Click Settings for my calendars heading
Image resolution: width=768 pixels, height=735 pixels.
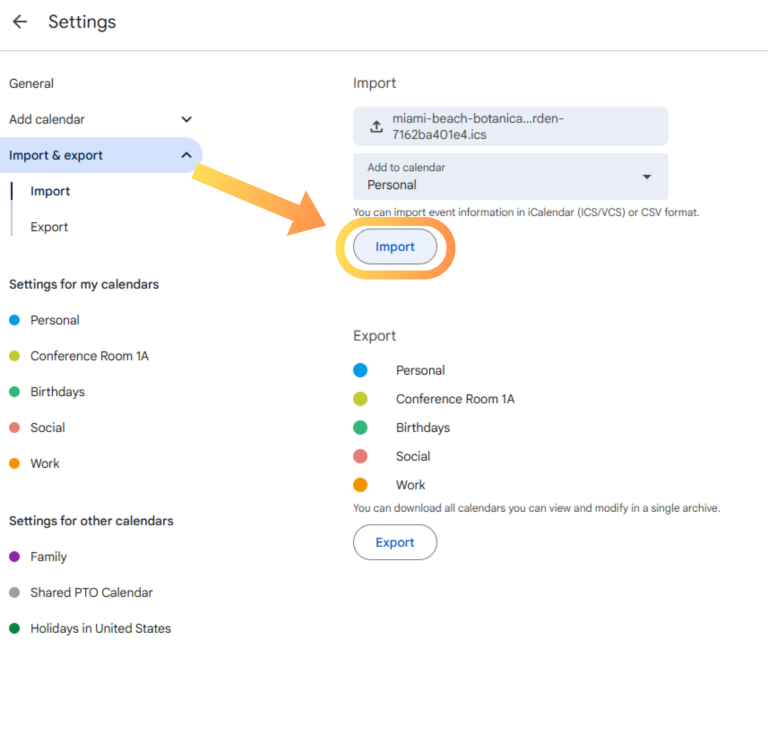84,285
